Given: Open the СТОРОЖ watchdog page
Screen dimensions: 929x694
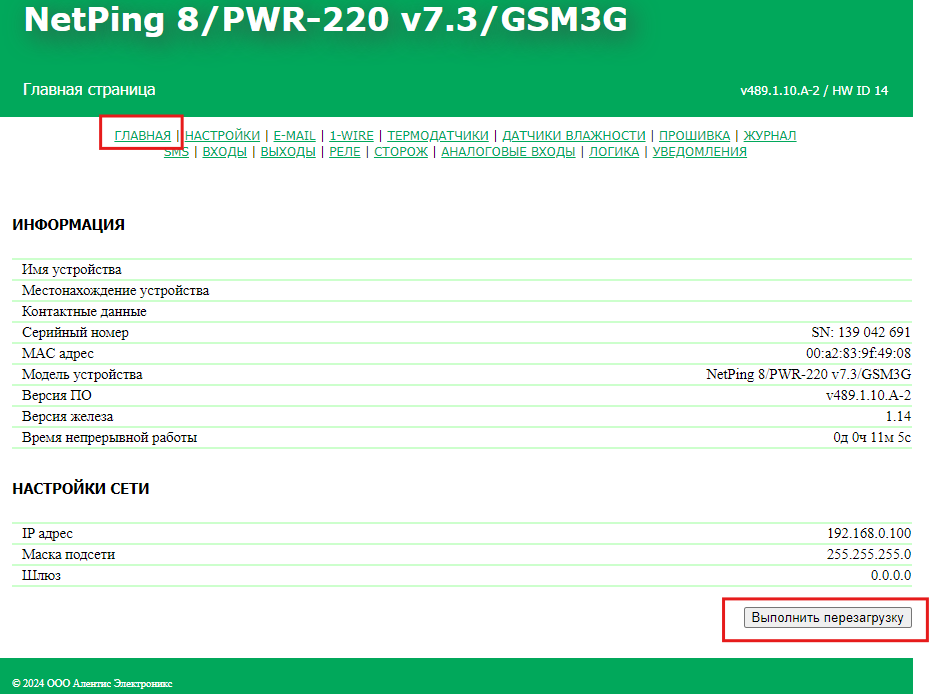Looking at the screenshot, I should pos(401,152).
